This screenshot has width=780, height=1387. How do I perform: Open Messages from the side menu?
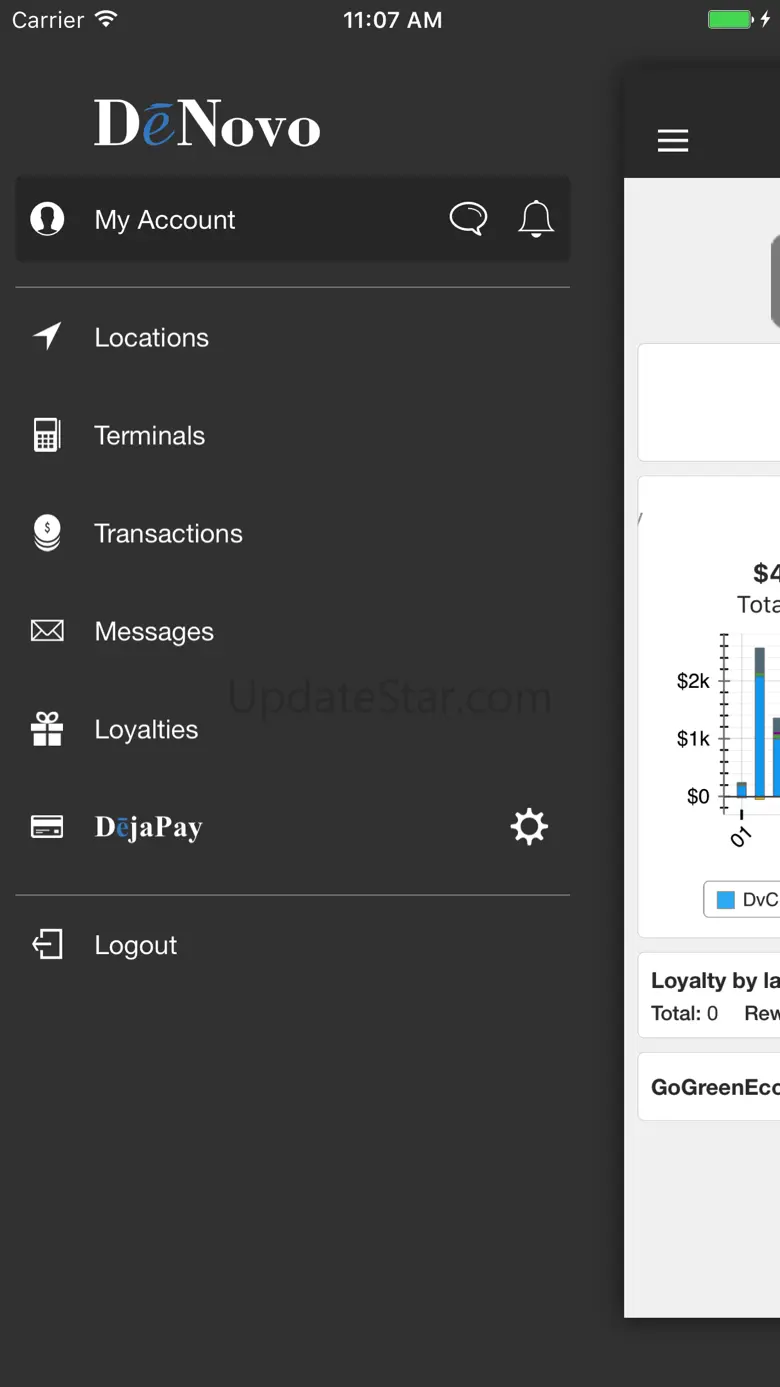[154, 632]
